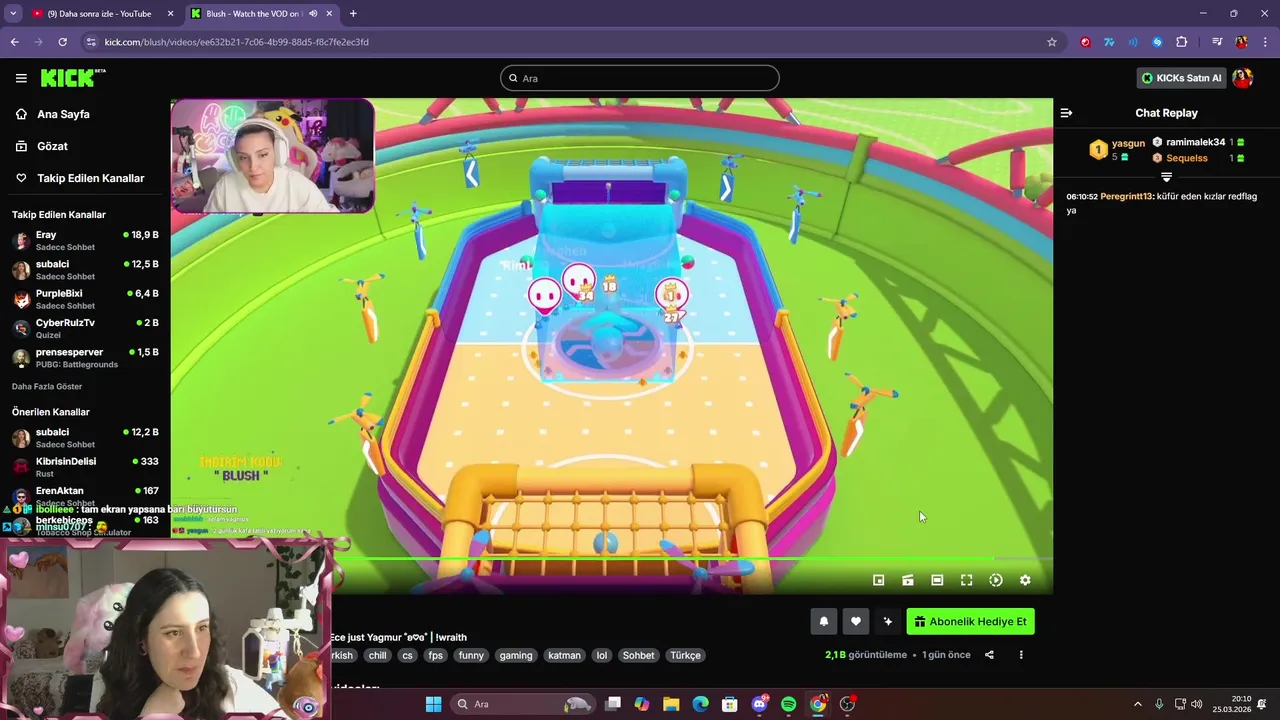The image size is (1280, 720).
Task: Open the video player settings gear
Action: (1025, 580)
